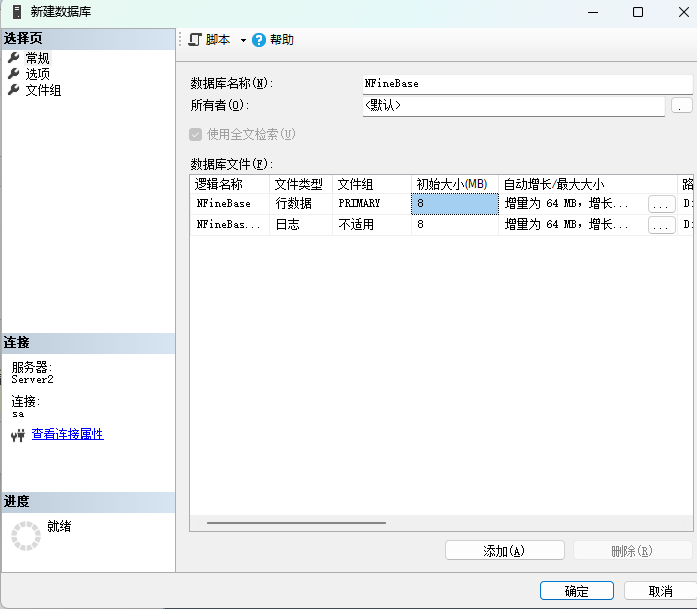
Task: Click the 文件组 column header
Action: click(x=372, y=184)
